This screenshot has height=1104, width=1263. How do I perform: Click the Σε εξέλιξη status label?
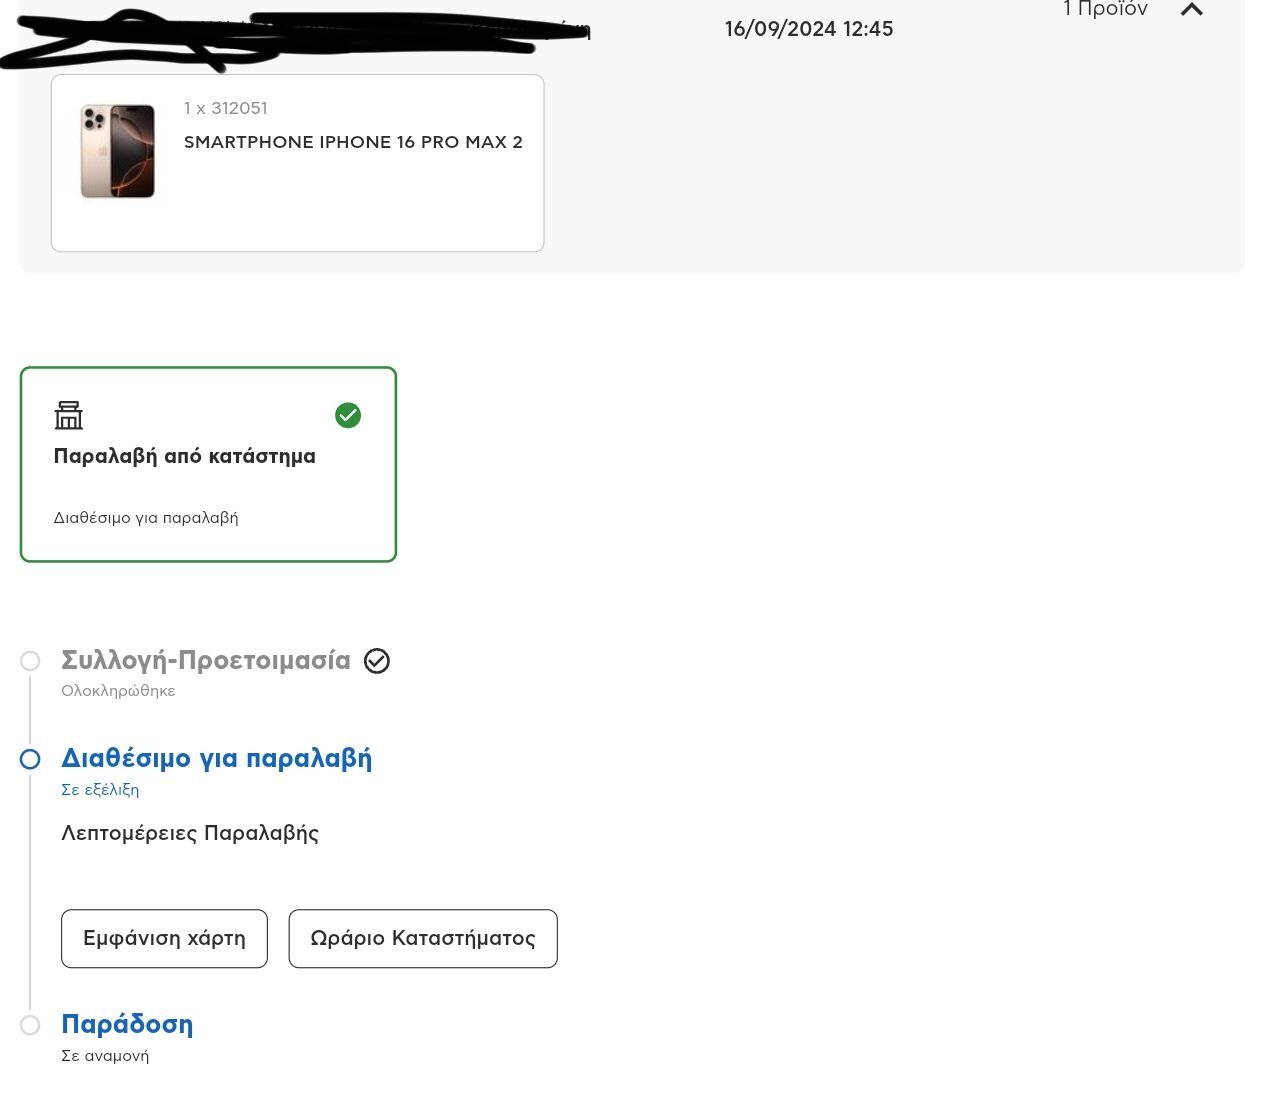point(100,789)
